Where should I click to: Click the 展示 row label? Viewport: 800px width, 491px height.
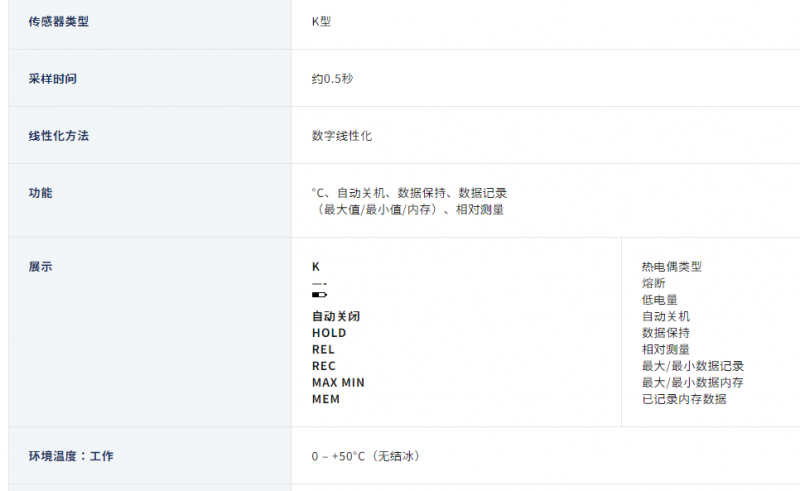point(40,266)
